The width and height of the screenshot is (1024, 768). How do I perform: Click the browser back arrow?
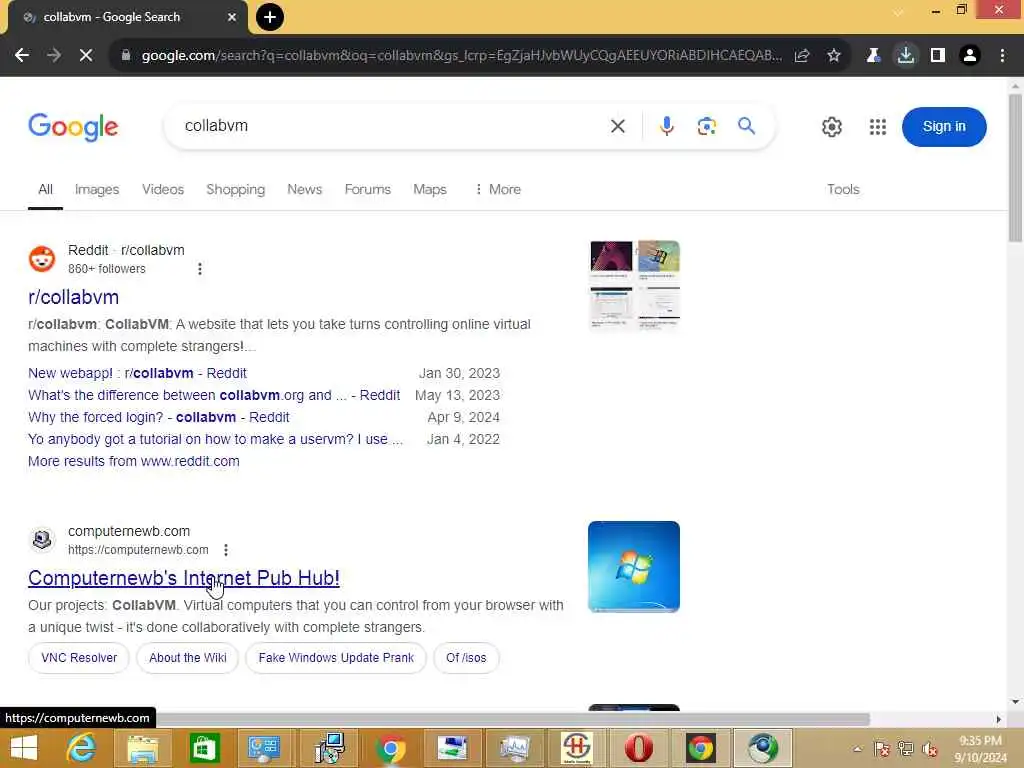coord(22,56)
